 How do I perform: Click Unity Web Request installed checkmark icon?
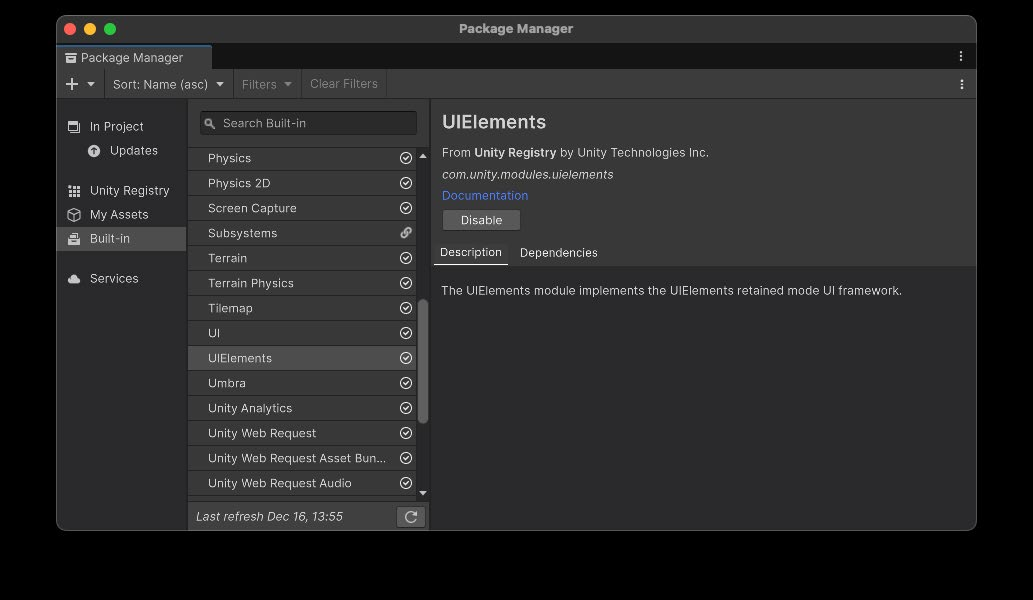pos(406,434)
